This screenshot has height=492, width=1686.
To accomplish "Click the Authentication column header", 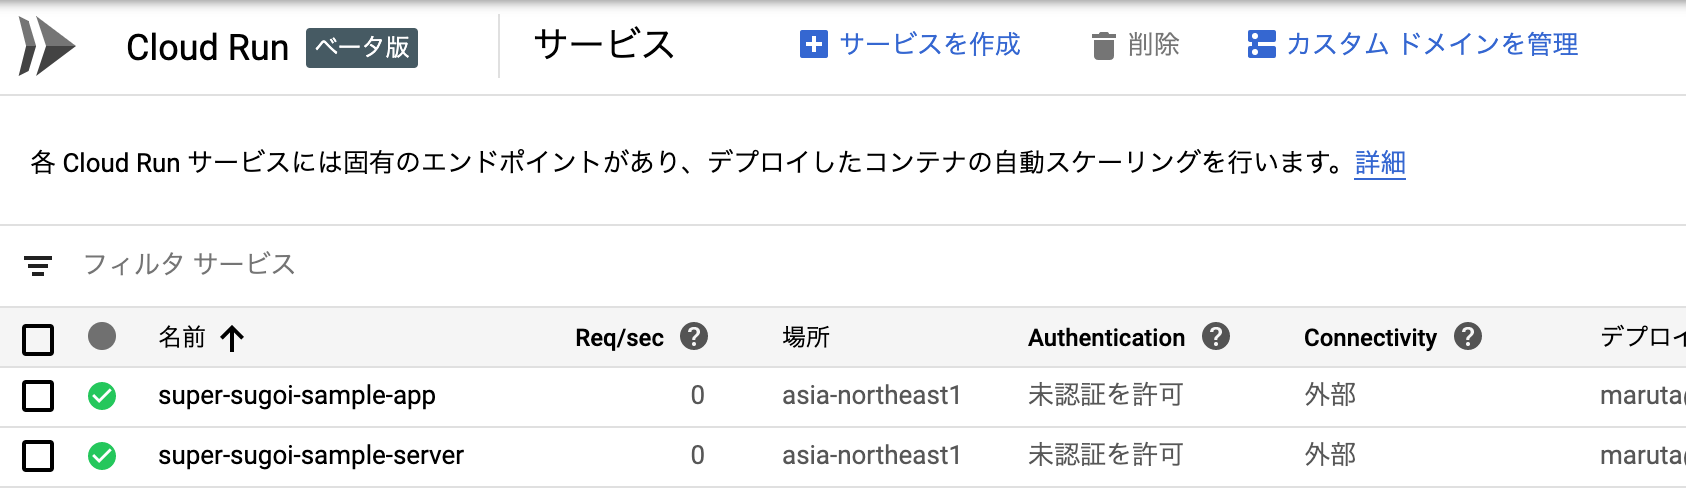I will [x=1106, y=338].
